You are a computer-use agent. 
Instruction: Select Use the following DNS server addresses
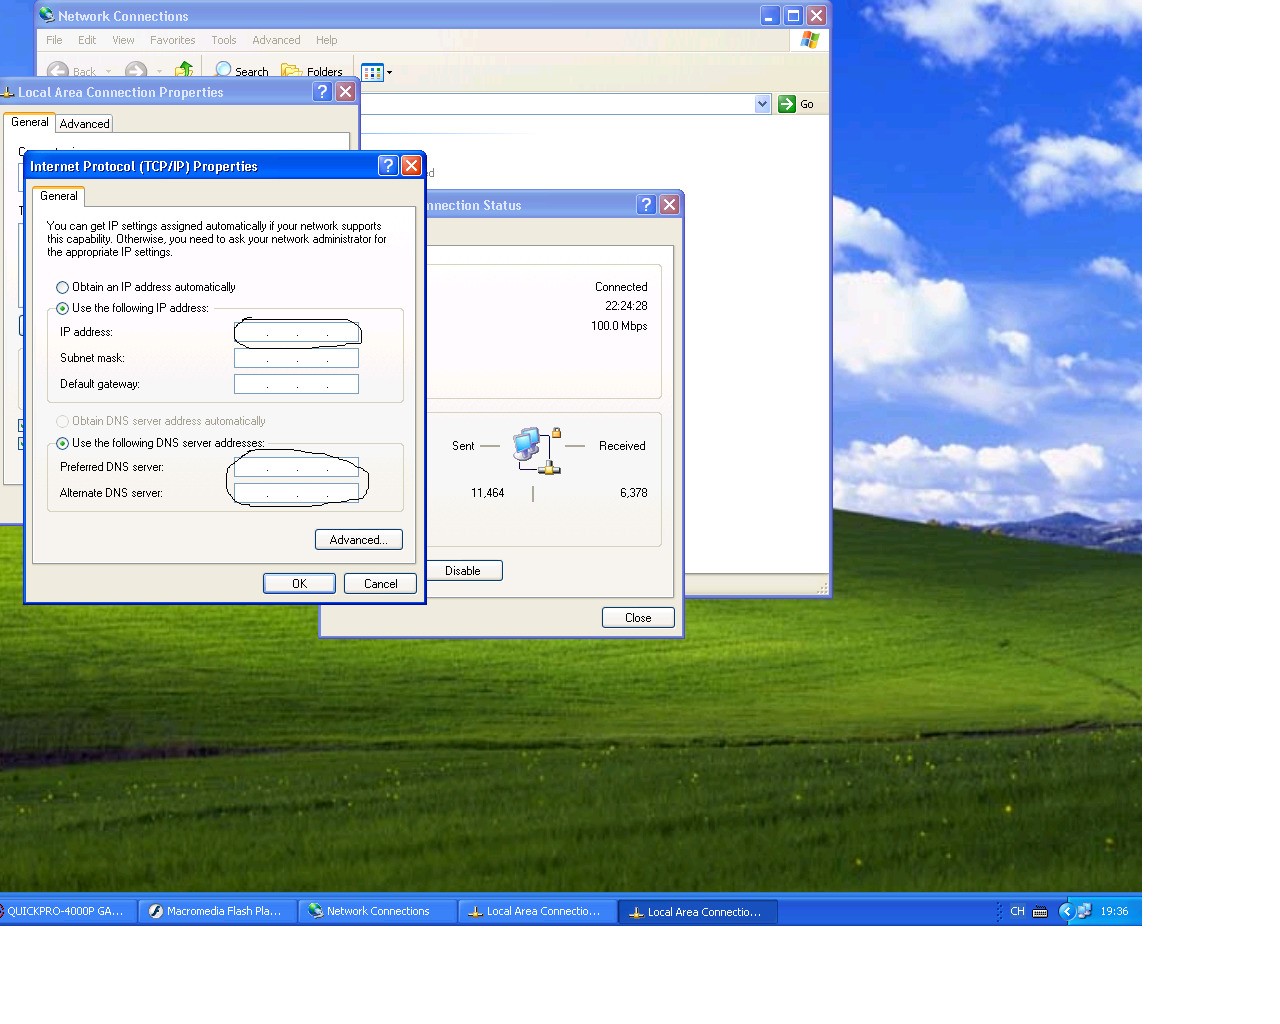click(x=161, y=443)
